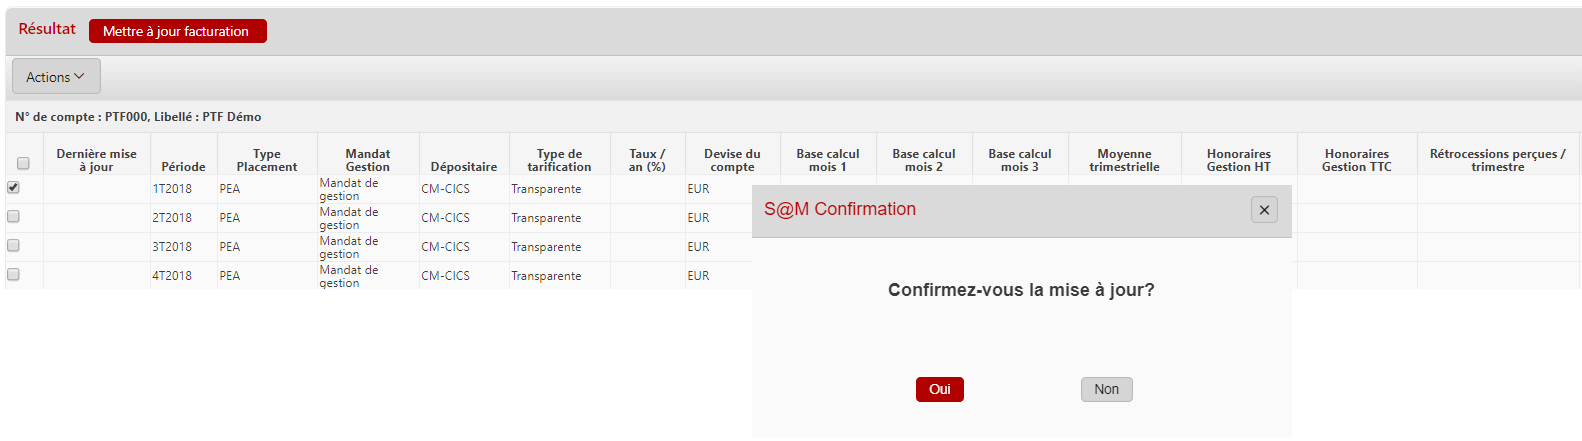The width and height of the screenshot is (1582, 441).
Task: Check the 3T2018 row checkbox
Action: pyautogui.click(x=13, y=245)
